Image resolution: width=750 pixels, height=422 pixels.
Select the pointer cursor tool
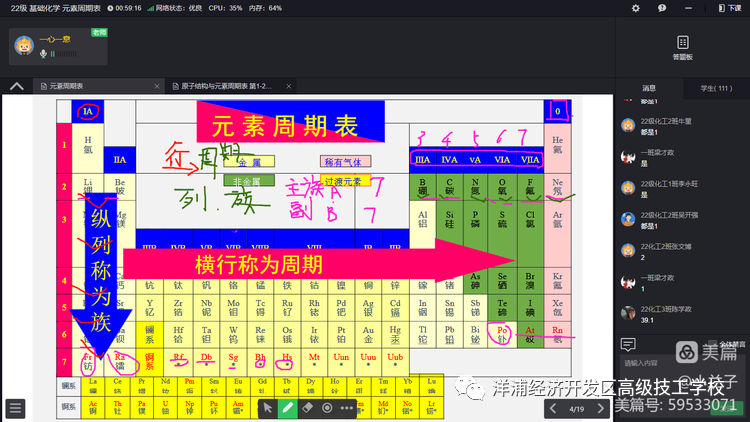[267, 408]
